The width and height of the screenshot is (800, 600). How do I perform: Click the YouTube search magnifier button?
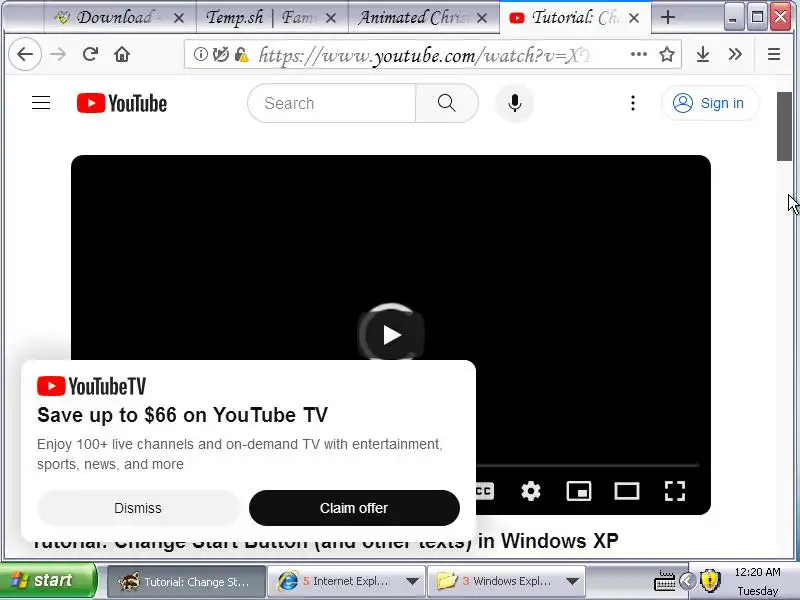[x=446, y=103]
